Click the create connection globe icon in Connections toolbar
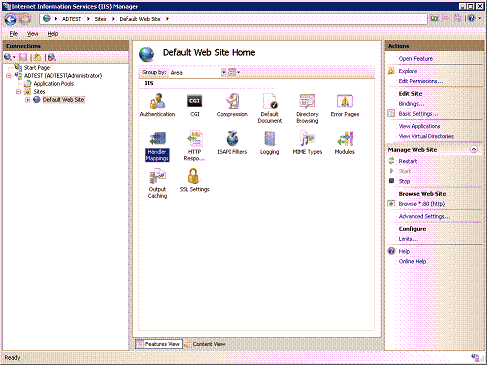The width and height of the screenshot is (487, 365). tap(8, 57)
